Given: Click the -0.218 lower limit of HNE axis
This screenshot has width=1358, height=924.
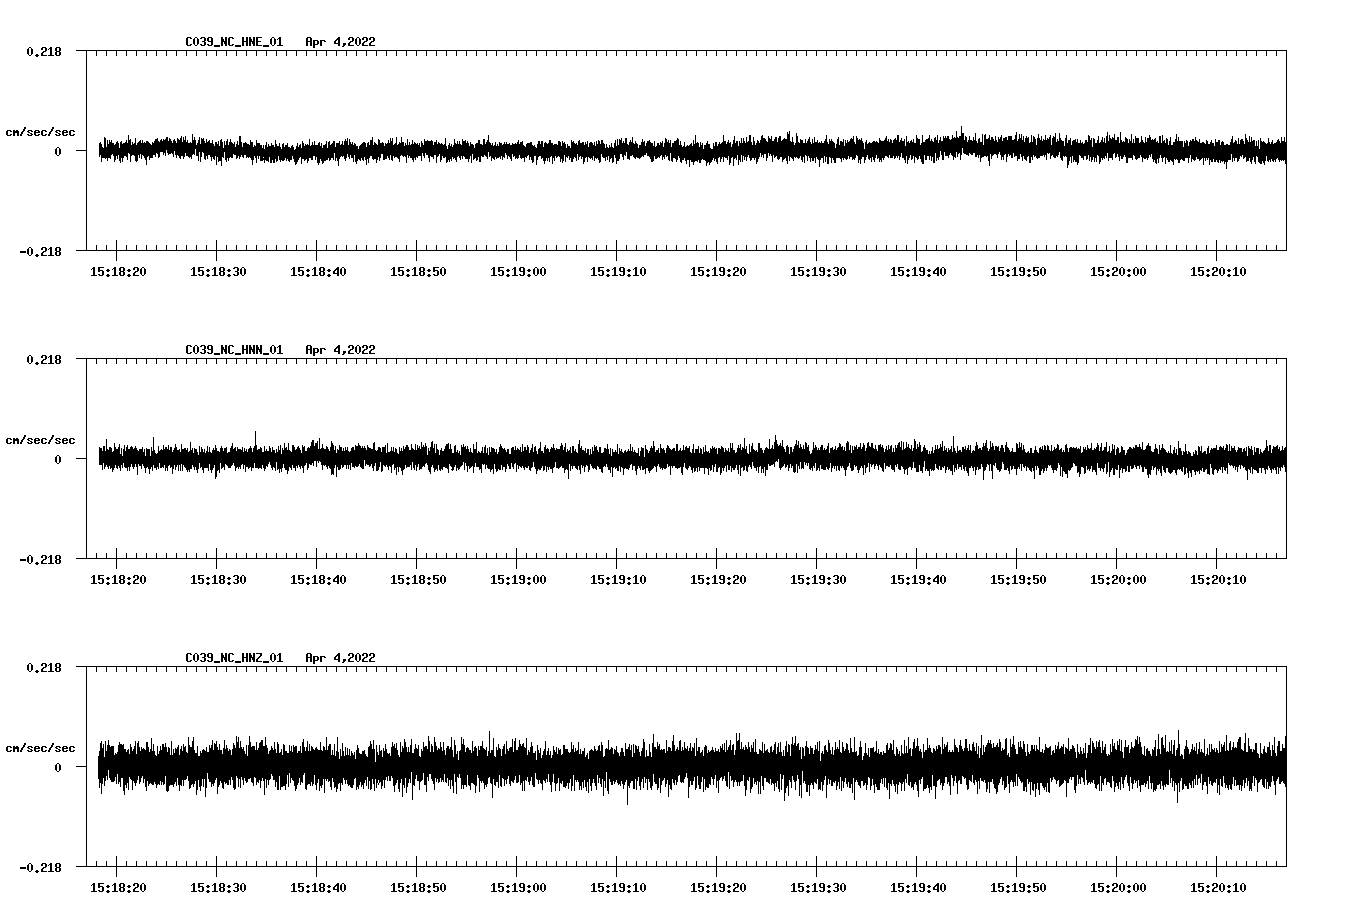Looking at the screenshot, I should (40, 252).
